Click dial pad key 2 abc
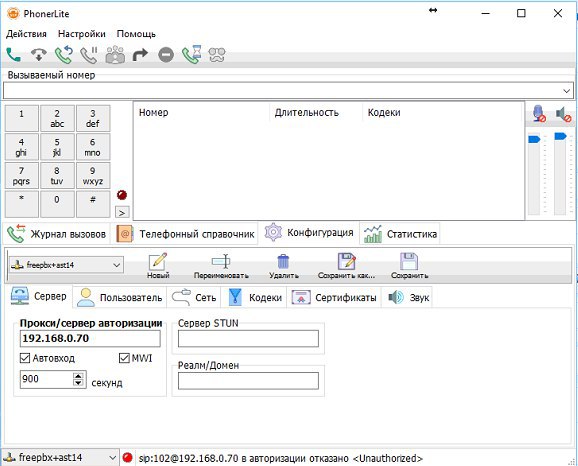The width and height of the screenshot is (578, 466). (57, 118)
